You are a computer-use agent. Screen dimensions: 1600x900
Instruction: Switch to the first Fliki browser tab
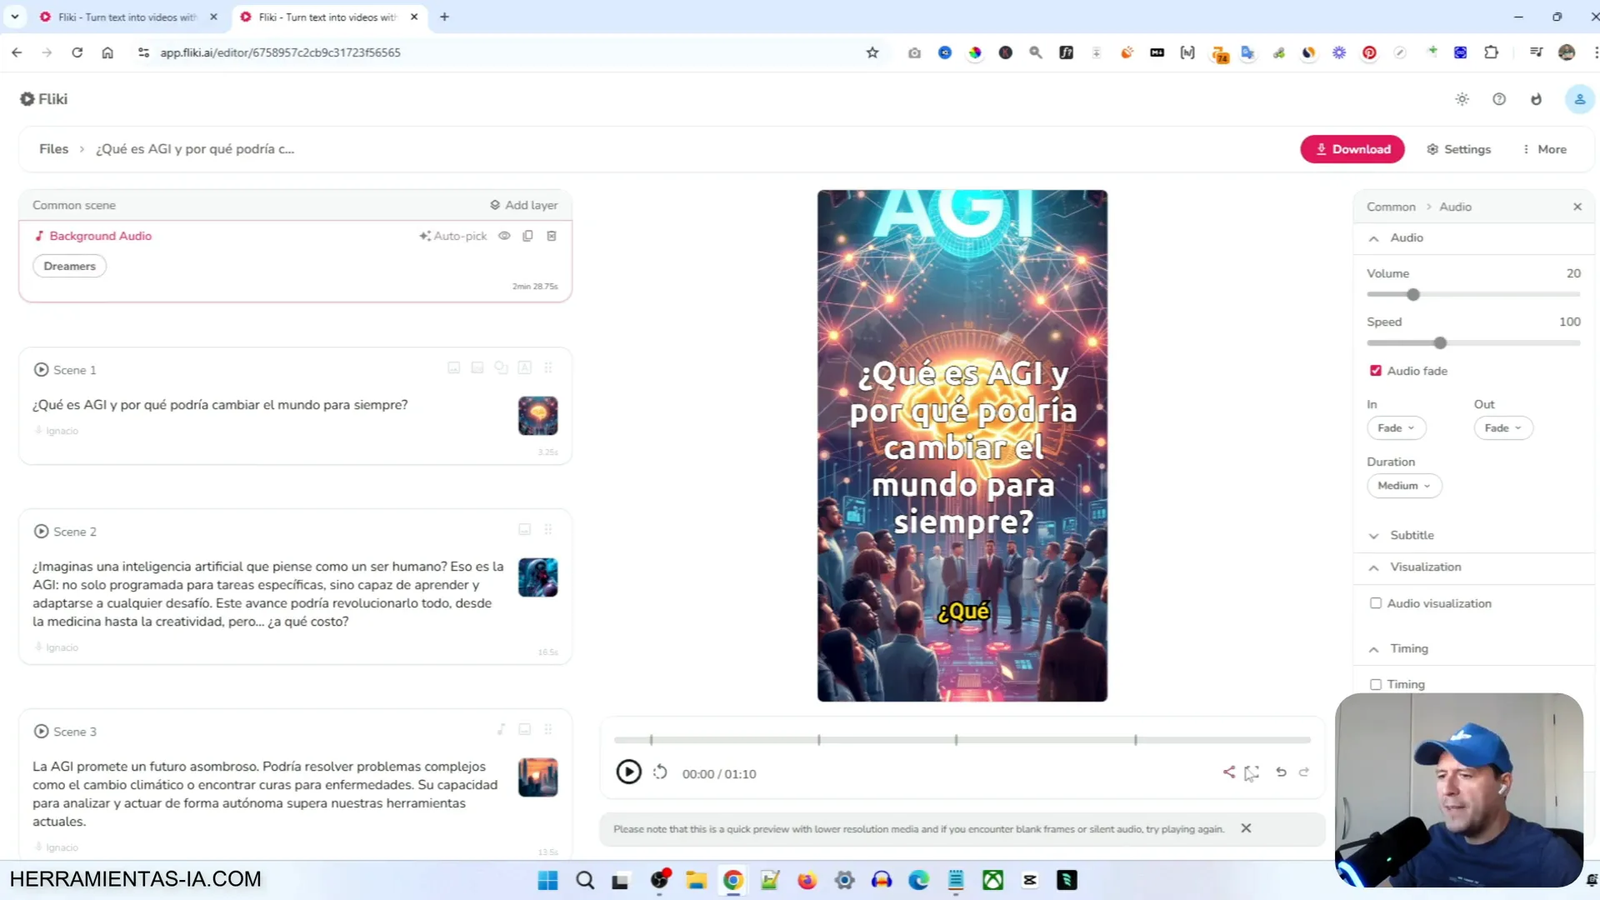120,17
